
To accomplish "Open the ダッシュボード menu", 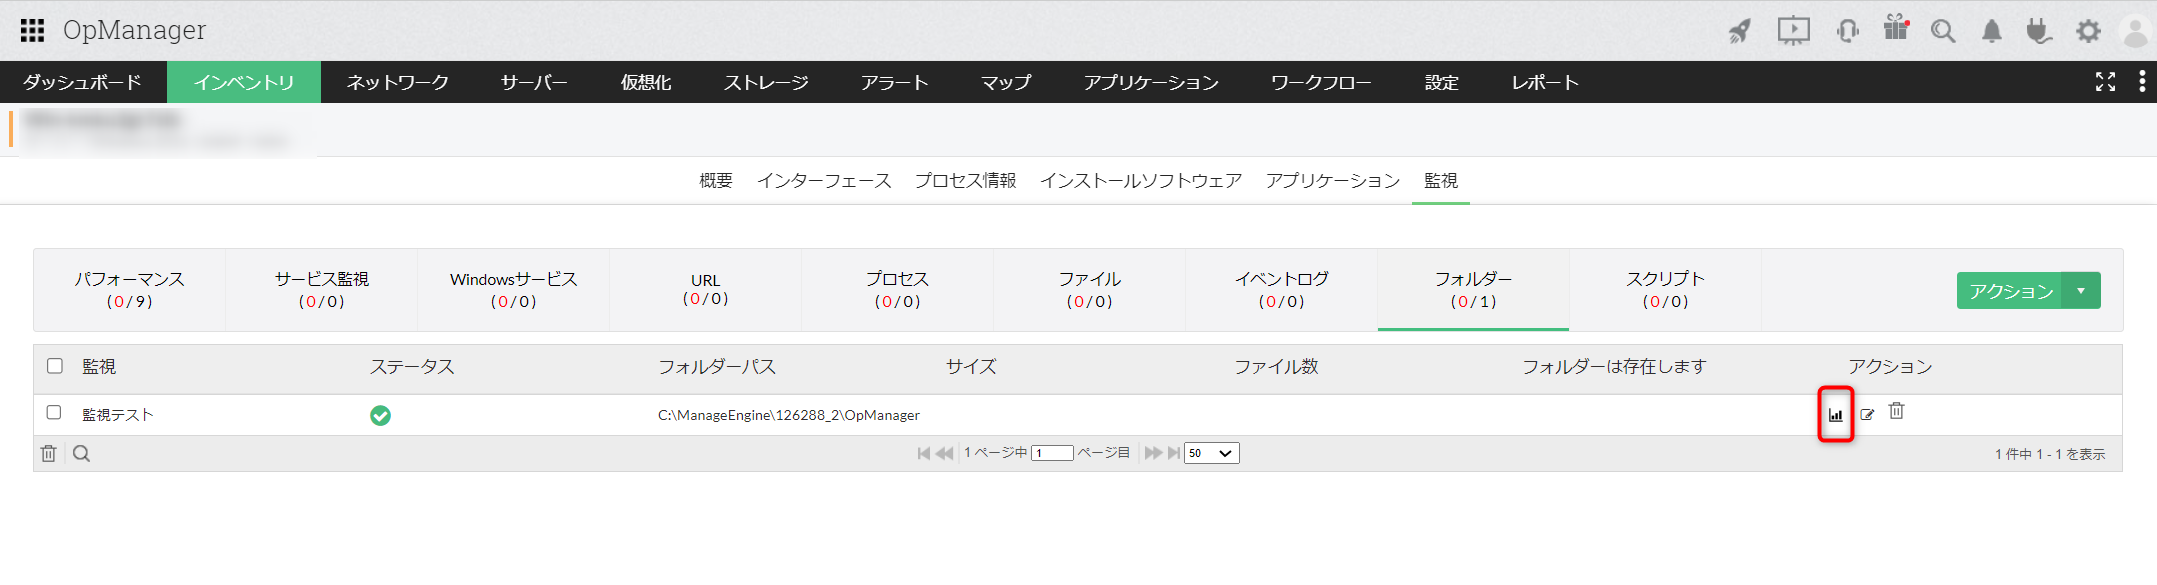I will pyautogui.click(x=83, y=82).
